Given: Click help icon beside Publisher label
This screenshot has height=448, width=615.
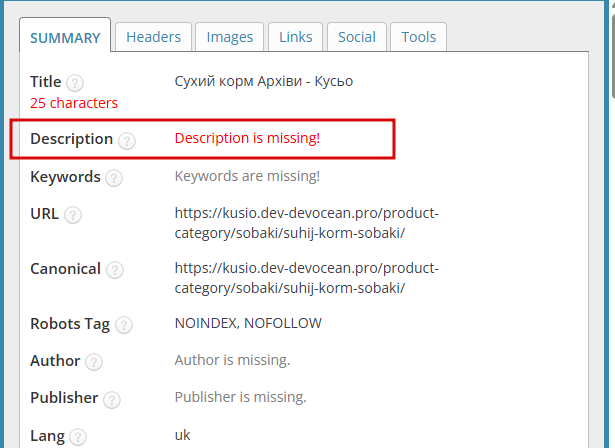Looking at the screenshot, I should point(112,399).
